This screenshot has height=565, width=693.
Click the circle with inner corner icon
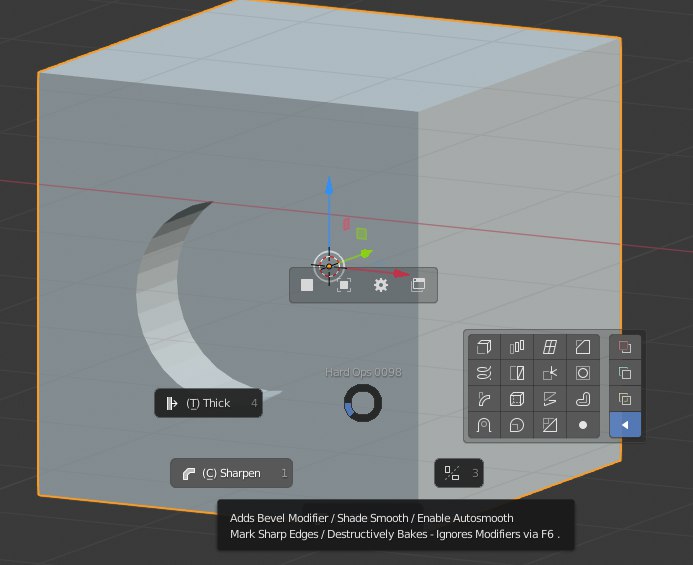pyautogui.click(x=517, y=425)
